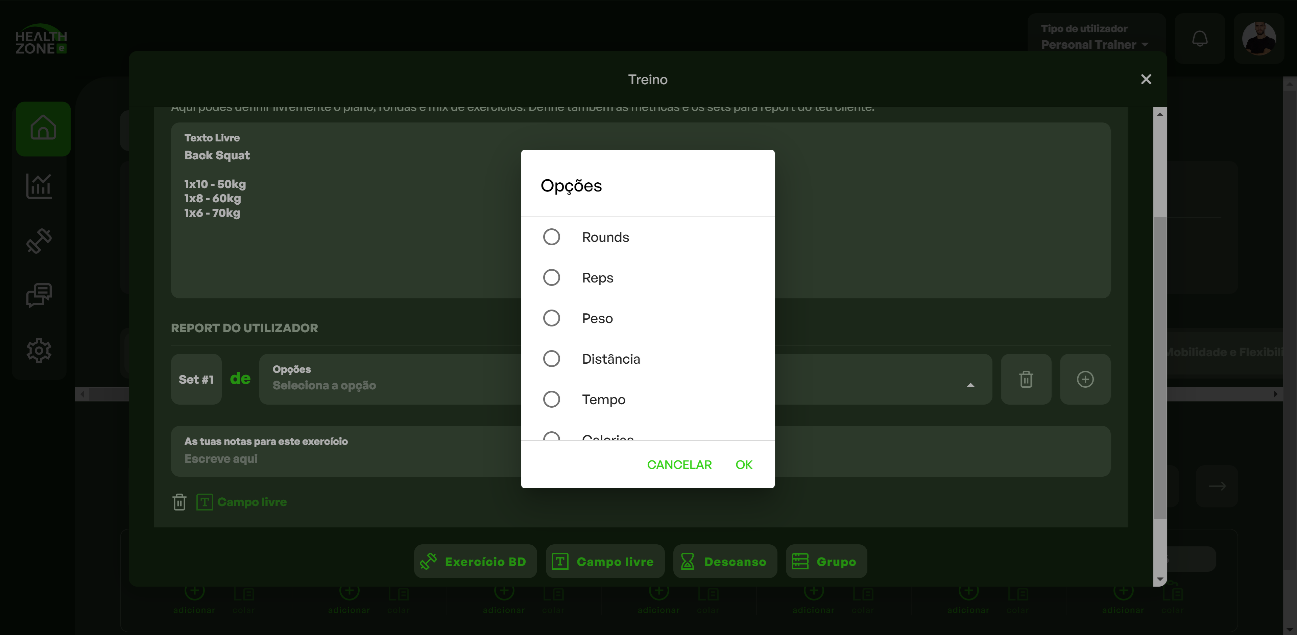
Task: Click CANCELAR in the Opções dialog
Action: 679,465
